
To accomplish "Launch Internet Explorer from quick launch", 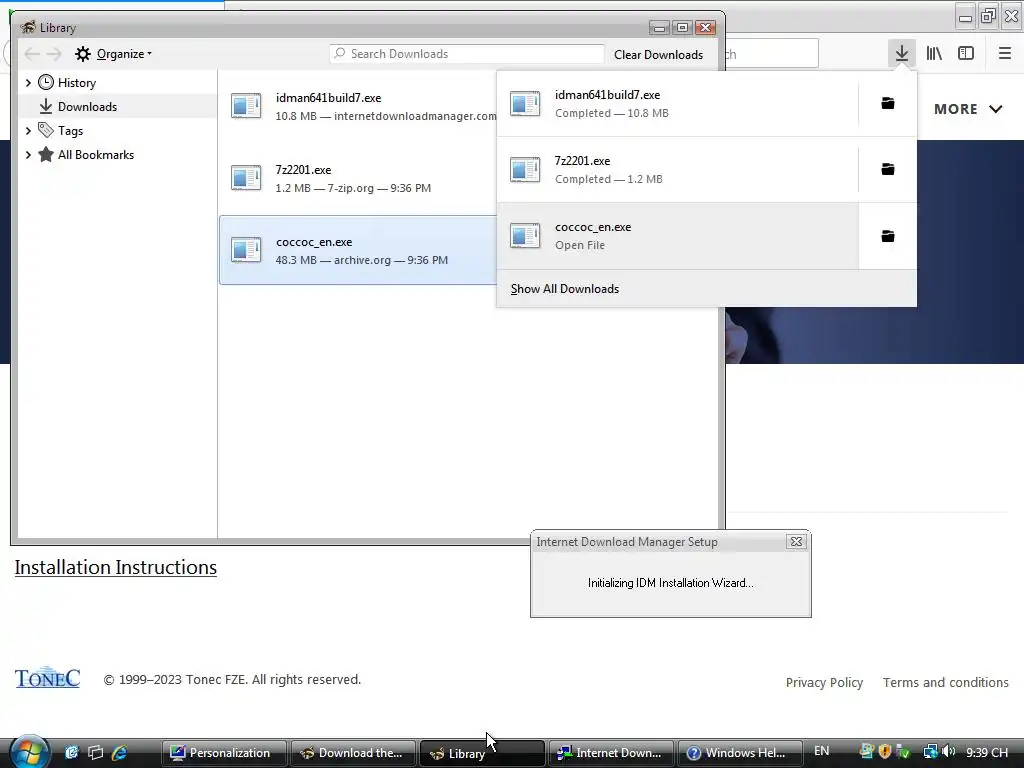I will (120, 752).
